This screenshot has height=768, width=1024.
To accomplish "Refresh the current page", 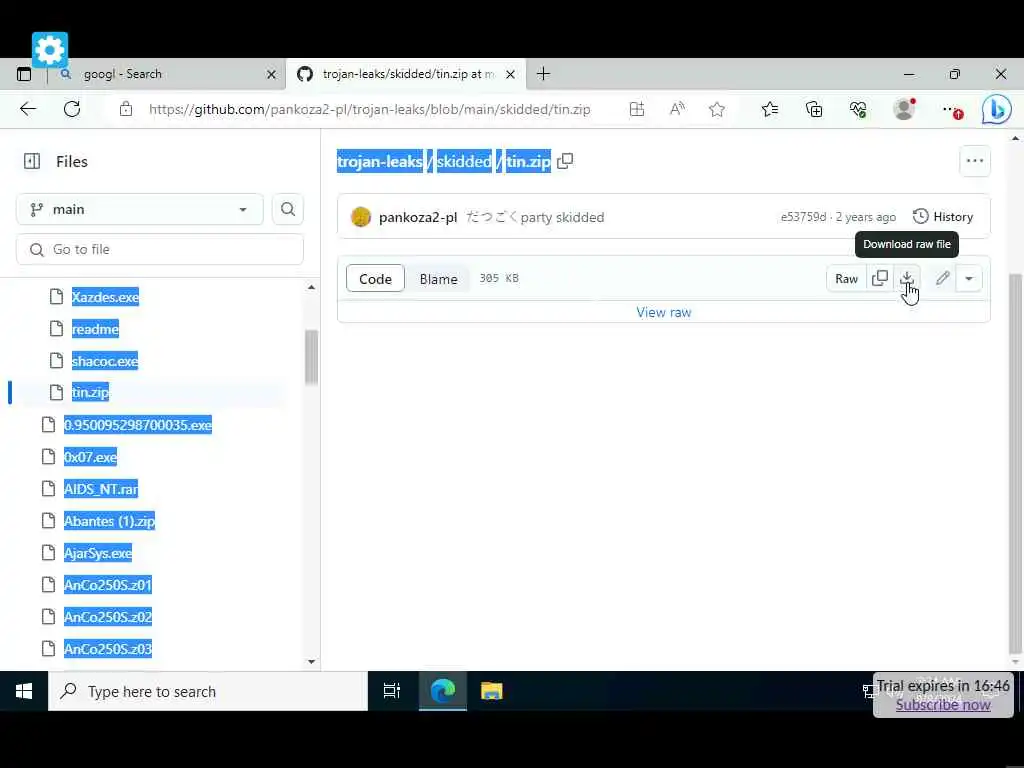I will (72, 109).
